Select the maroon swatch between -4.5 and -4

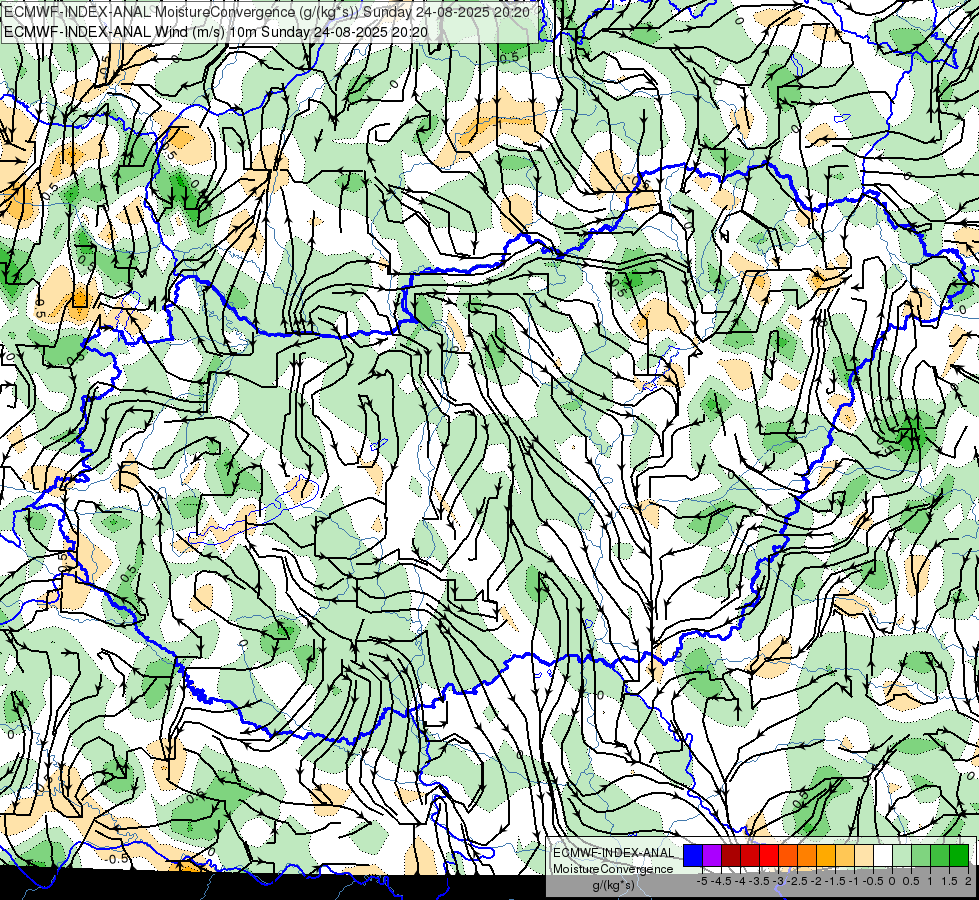coord(731,855)
